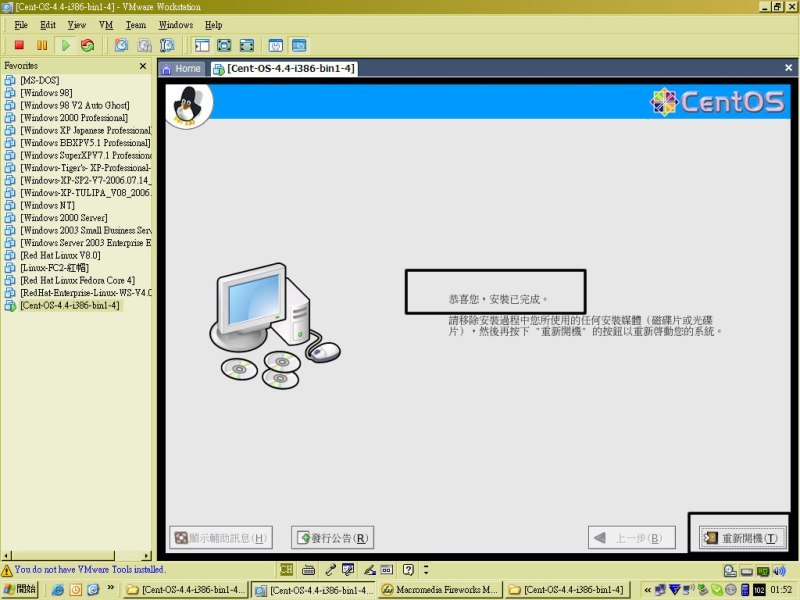Select [Windows NT] in Favorites

click(47, 205)
